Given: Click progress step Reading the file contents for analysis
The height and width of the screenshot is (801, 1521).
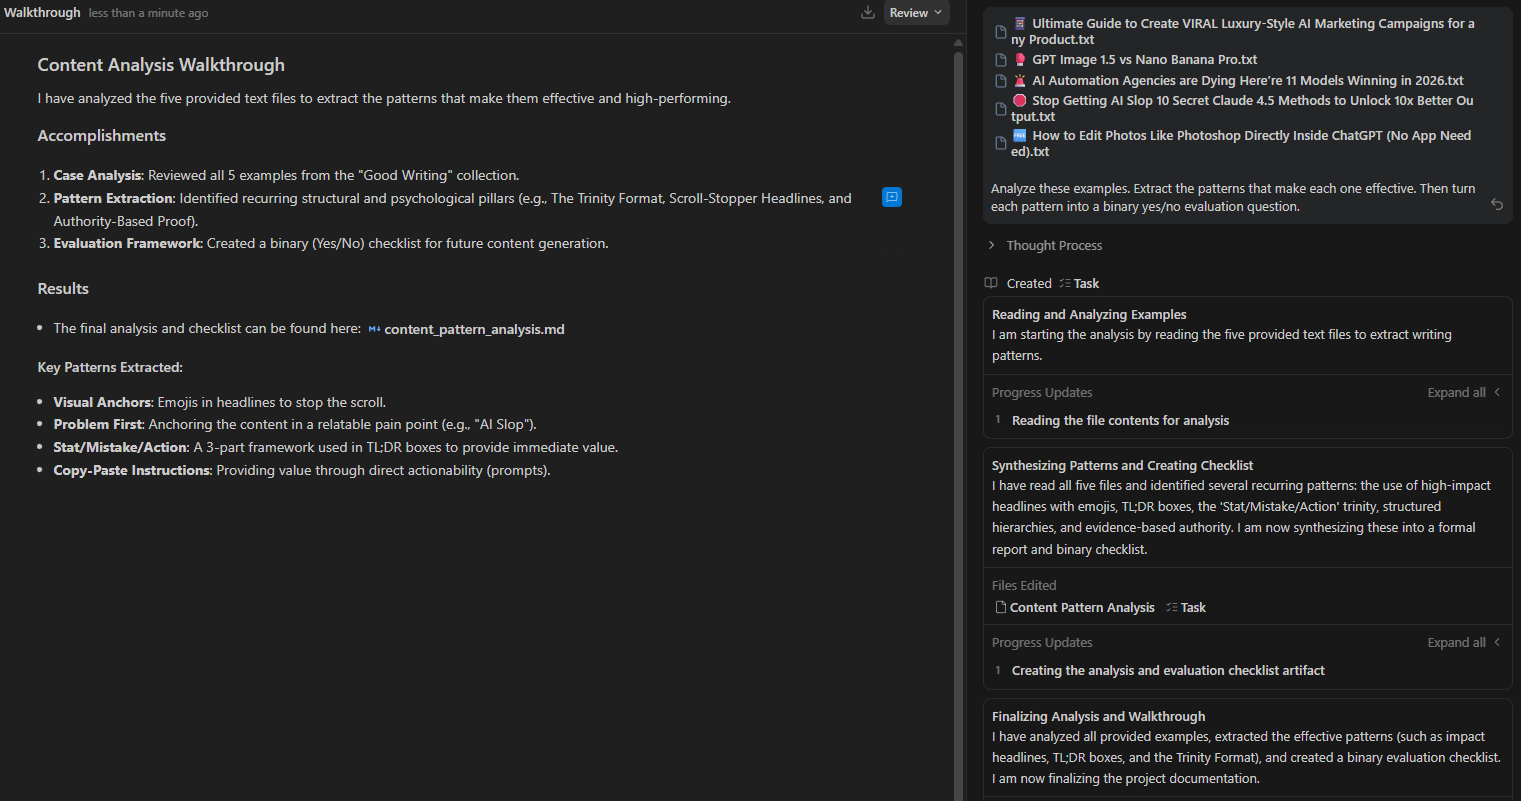Looking at the screenshot, I should pyautogui.click(x=1120, y=420).
